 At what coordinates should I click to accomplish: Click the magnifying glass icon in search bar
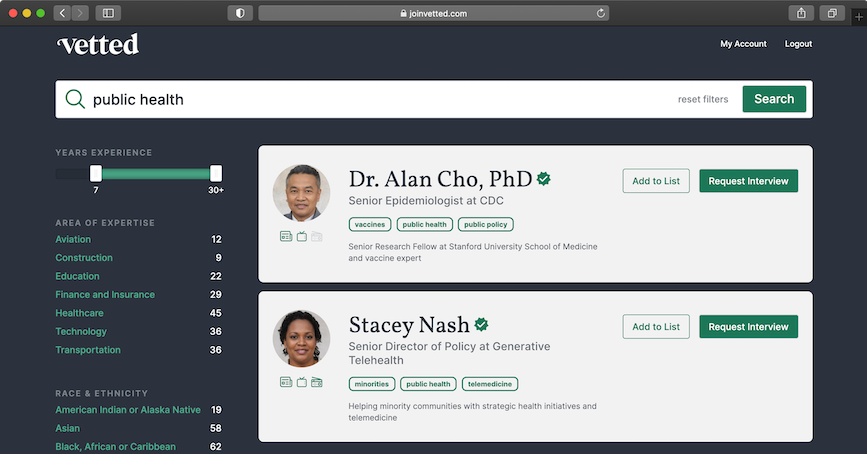tap(75, 99)
